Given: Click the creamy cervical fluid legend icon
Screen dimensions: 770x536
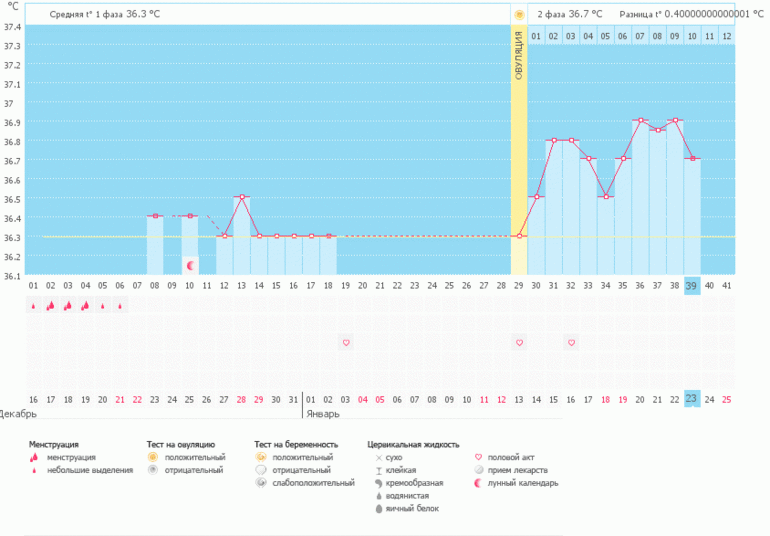Looking at the screenshot, I should (x=379, y=483).
